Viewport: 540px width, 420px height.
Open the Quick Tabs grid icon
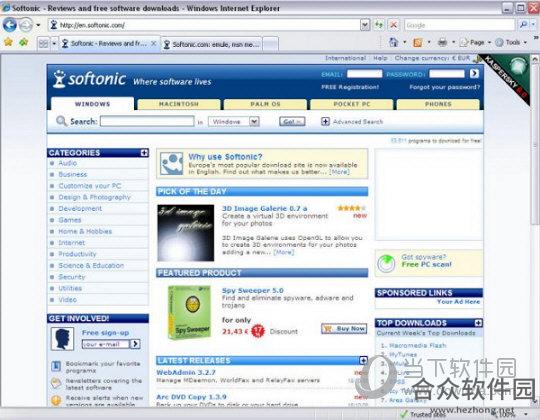coord(43,44)
